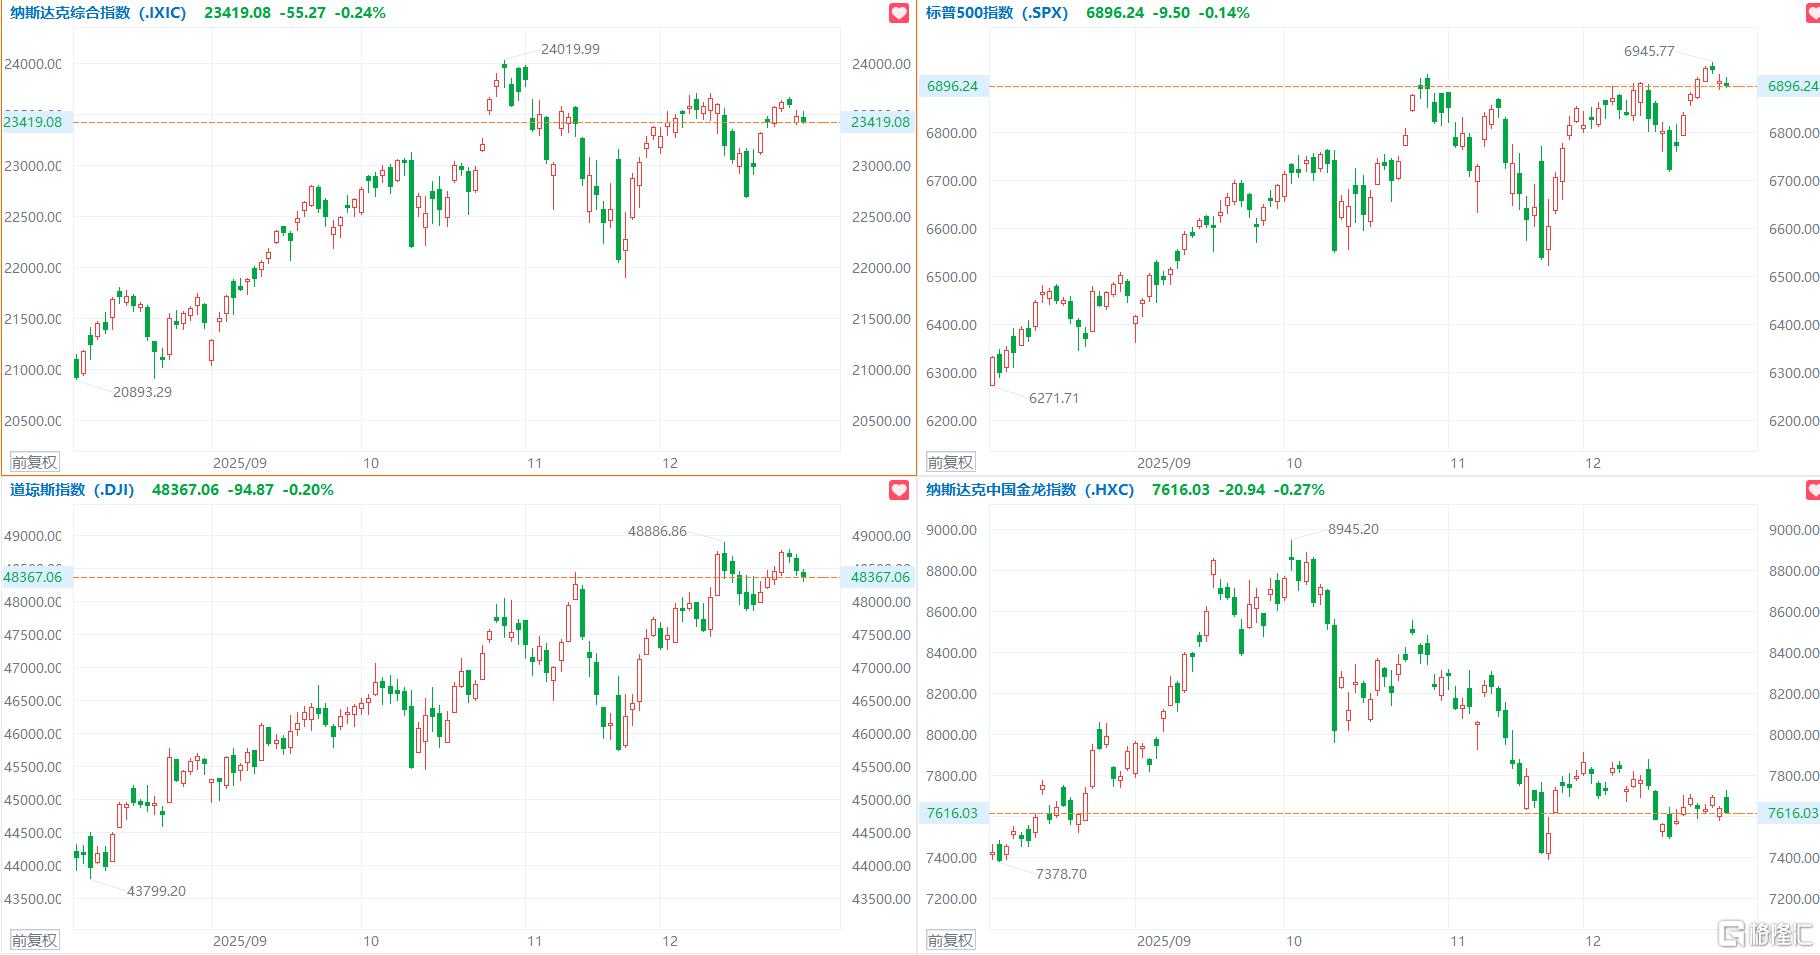The height and width of the screenshot is (955, 1820).
Task: Click the 24019.99 high label on Nasdaq chart
Action: coord(570,49)
